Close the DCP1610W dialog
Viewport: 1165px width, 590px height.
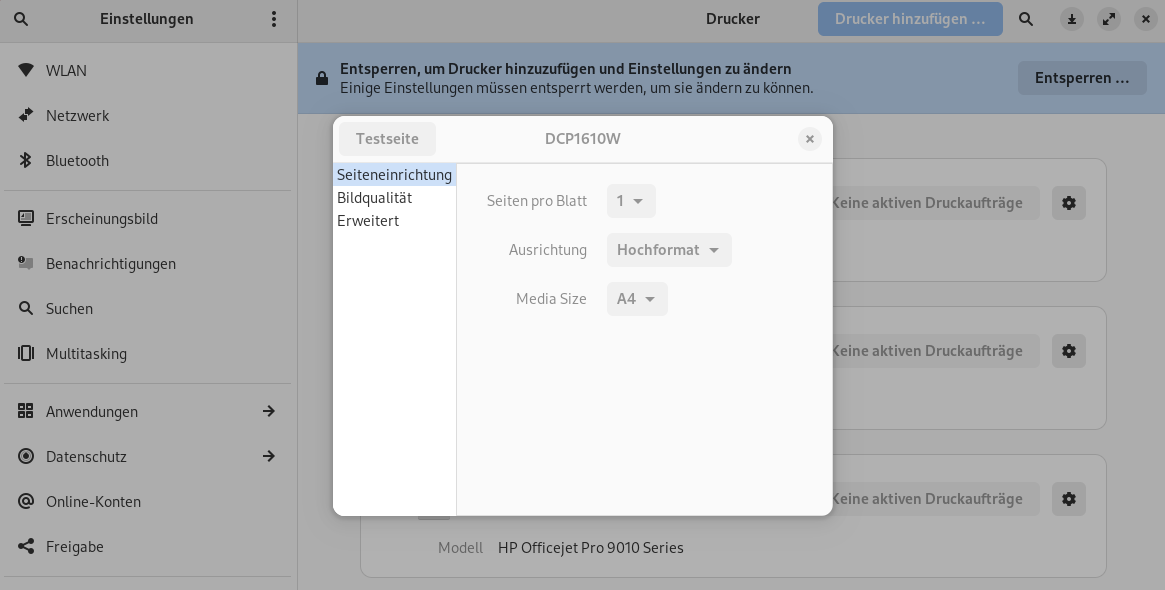[810, 139]
